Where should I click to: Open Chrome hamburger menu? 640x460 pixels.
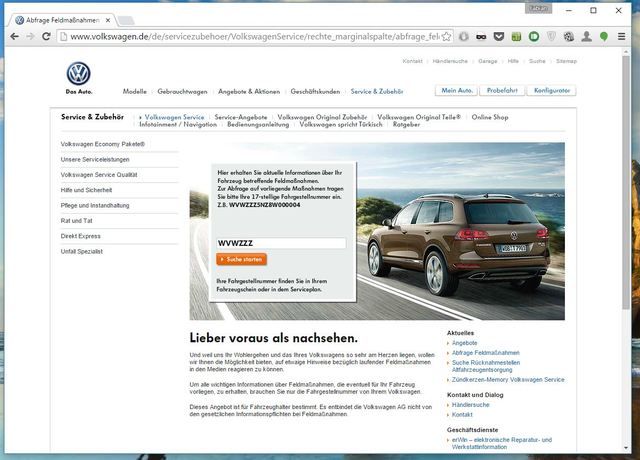[x=621, y=37]
